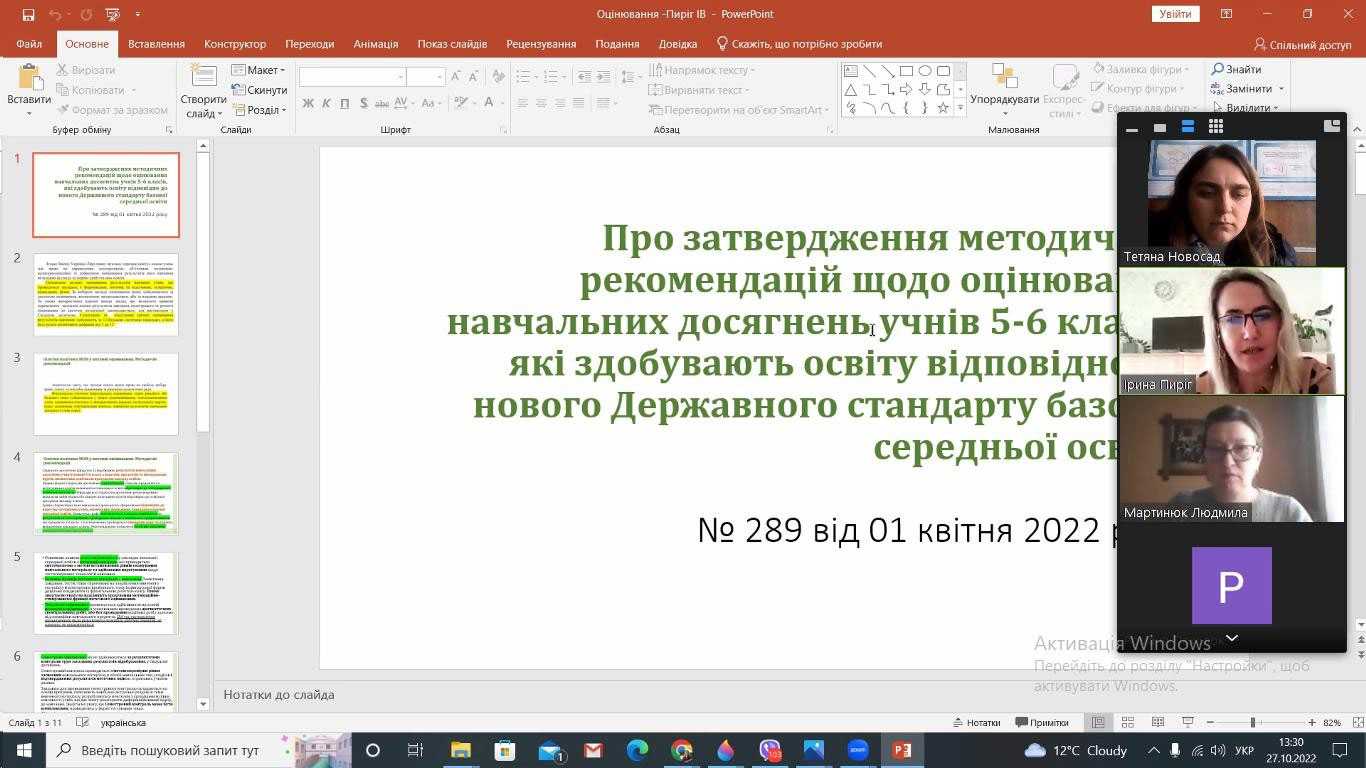Screen dimensions: 1366x768
Task: Toggle Normal view button in status bar
Action: (x=1097, y=722)
